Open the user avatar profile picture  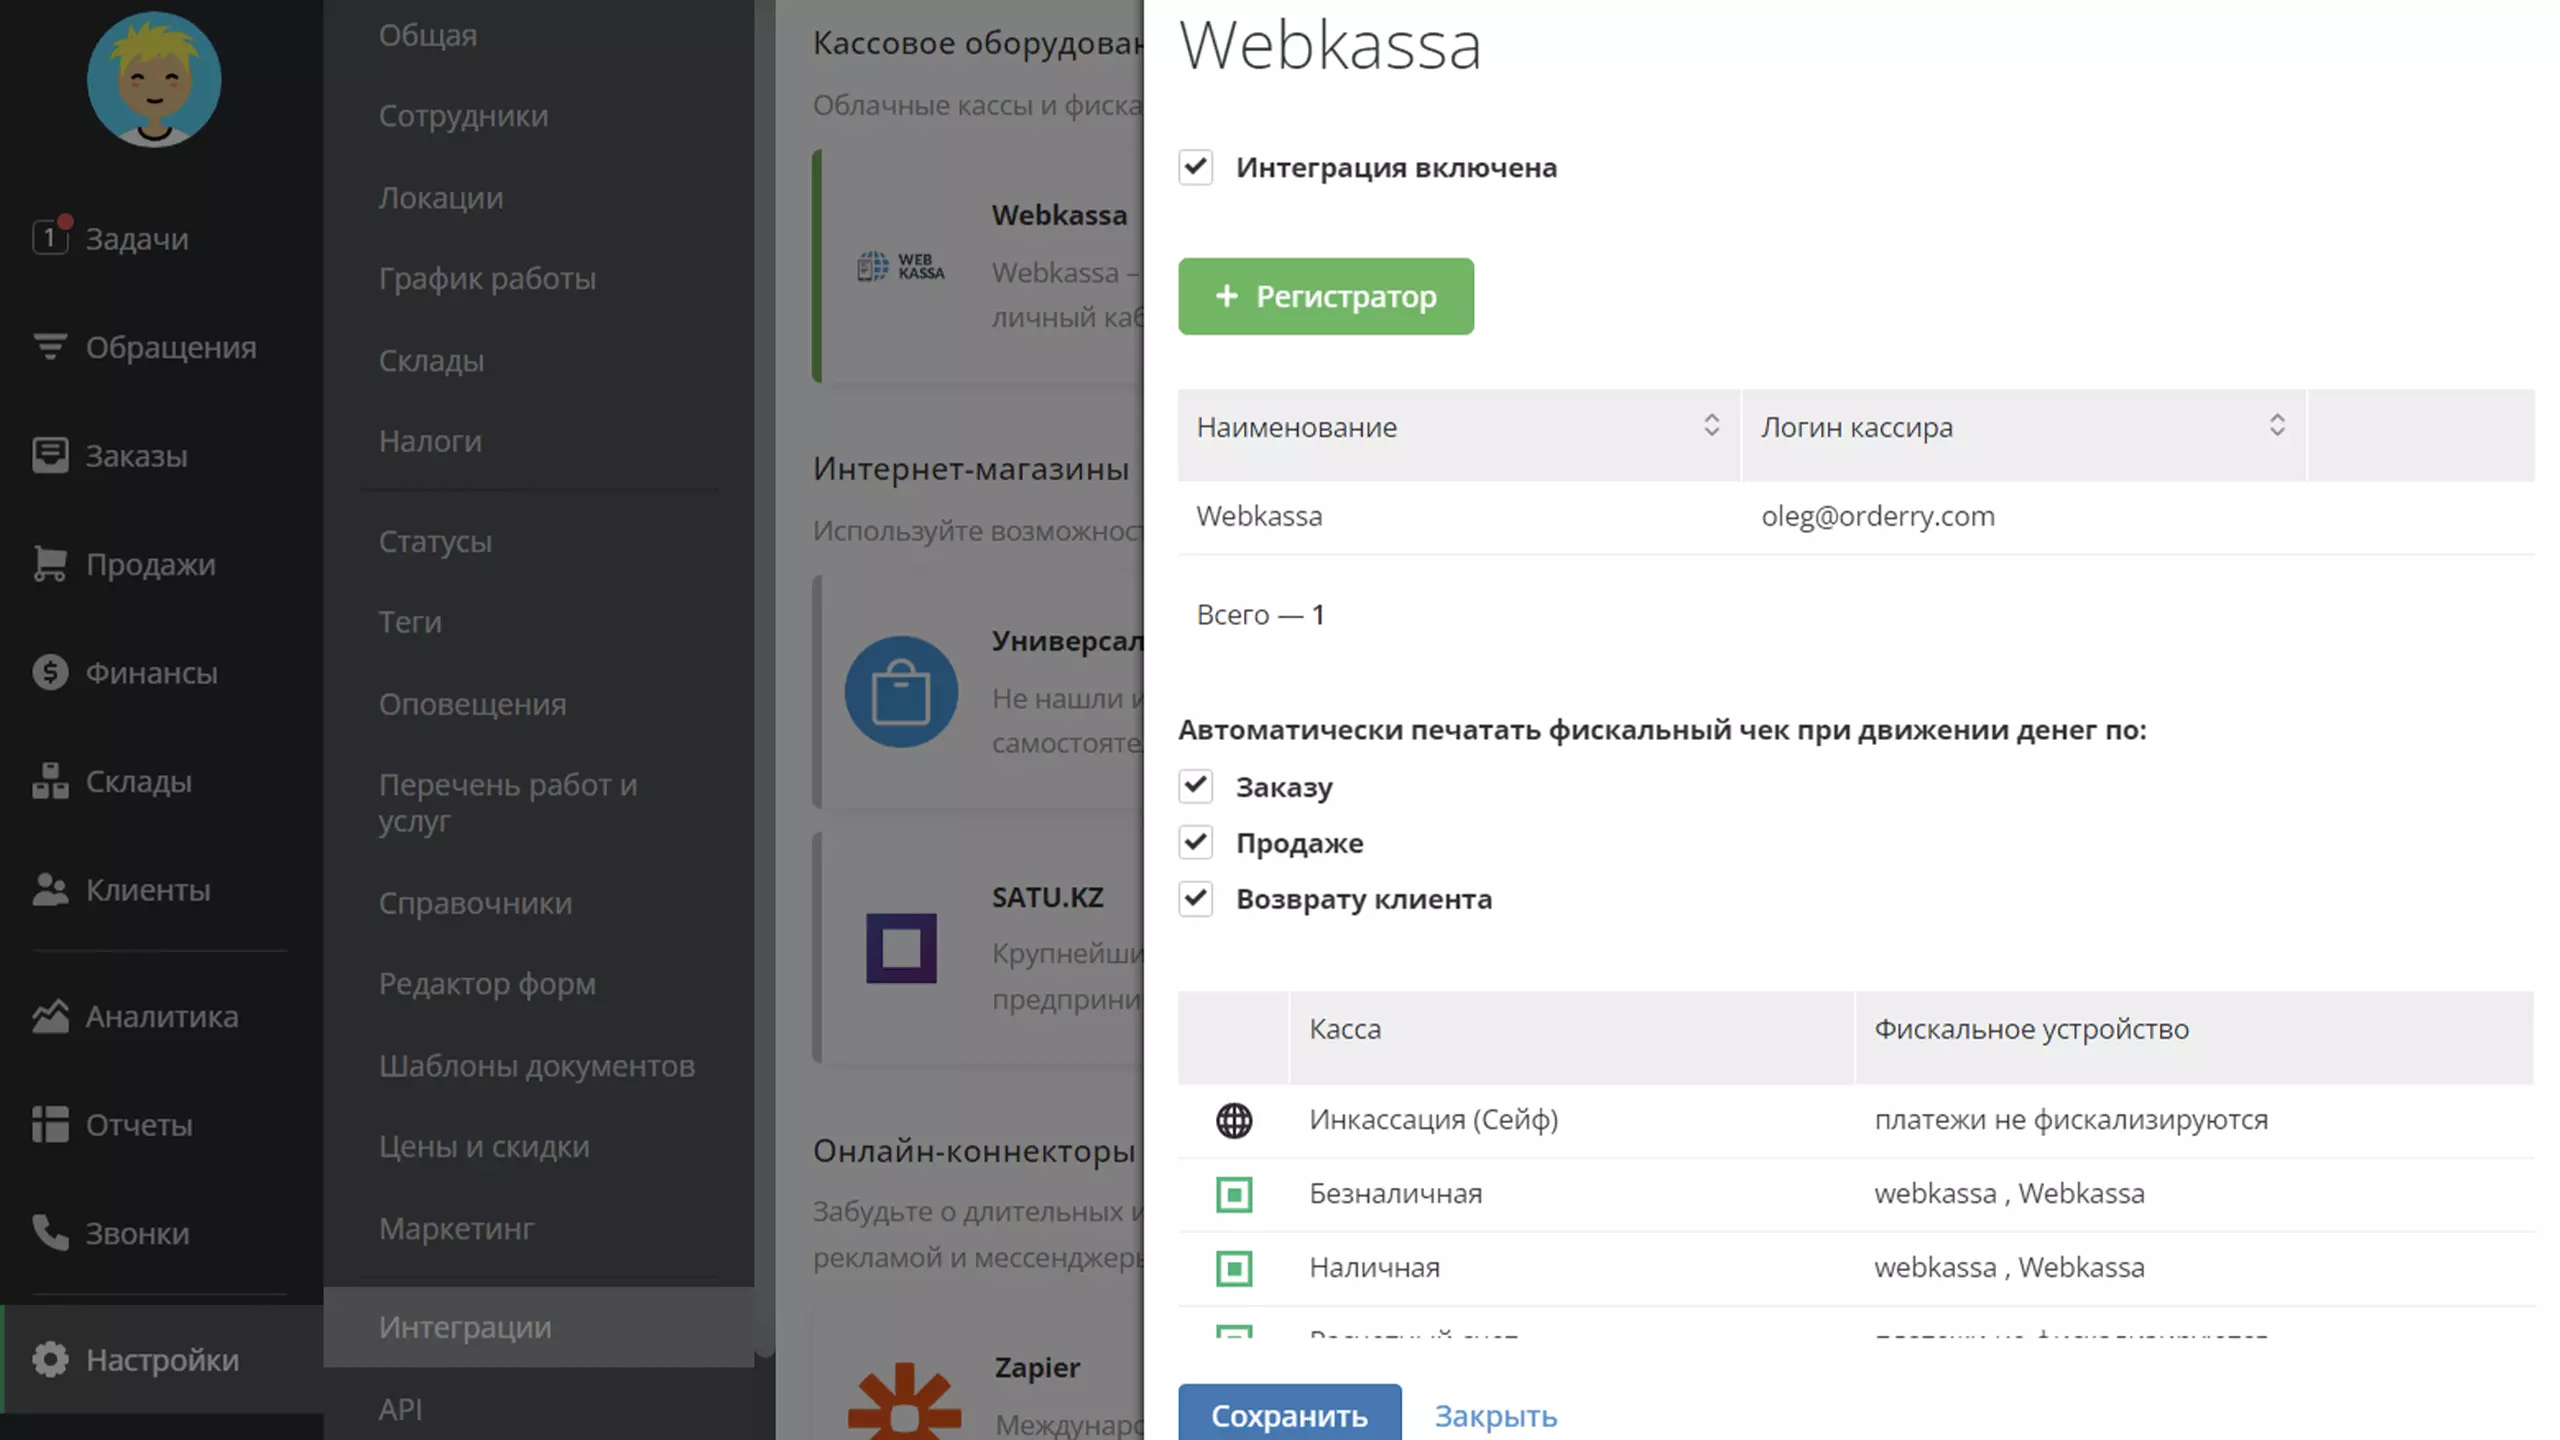[154, 80]
